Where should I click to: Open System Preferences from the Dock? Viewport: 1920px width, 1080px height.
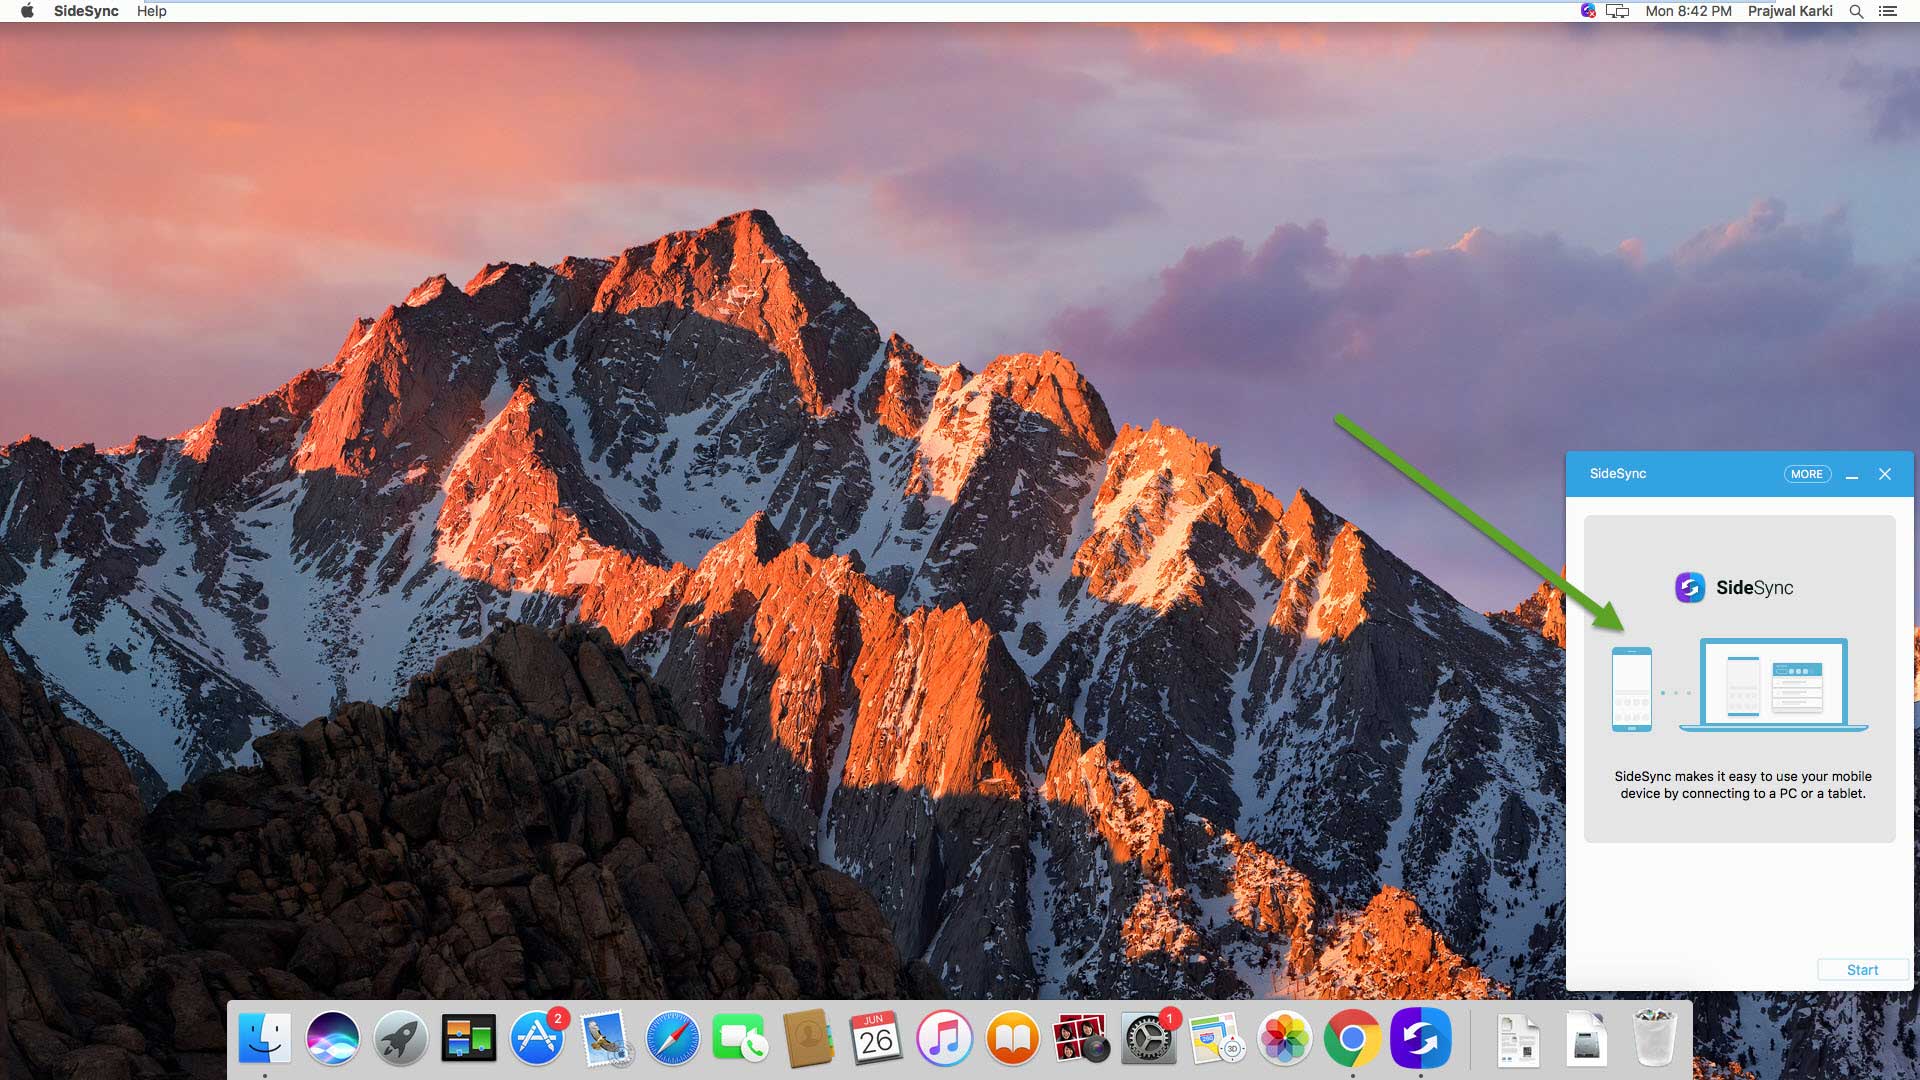1149,1038
